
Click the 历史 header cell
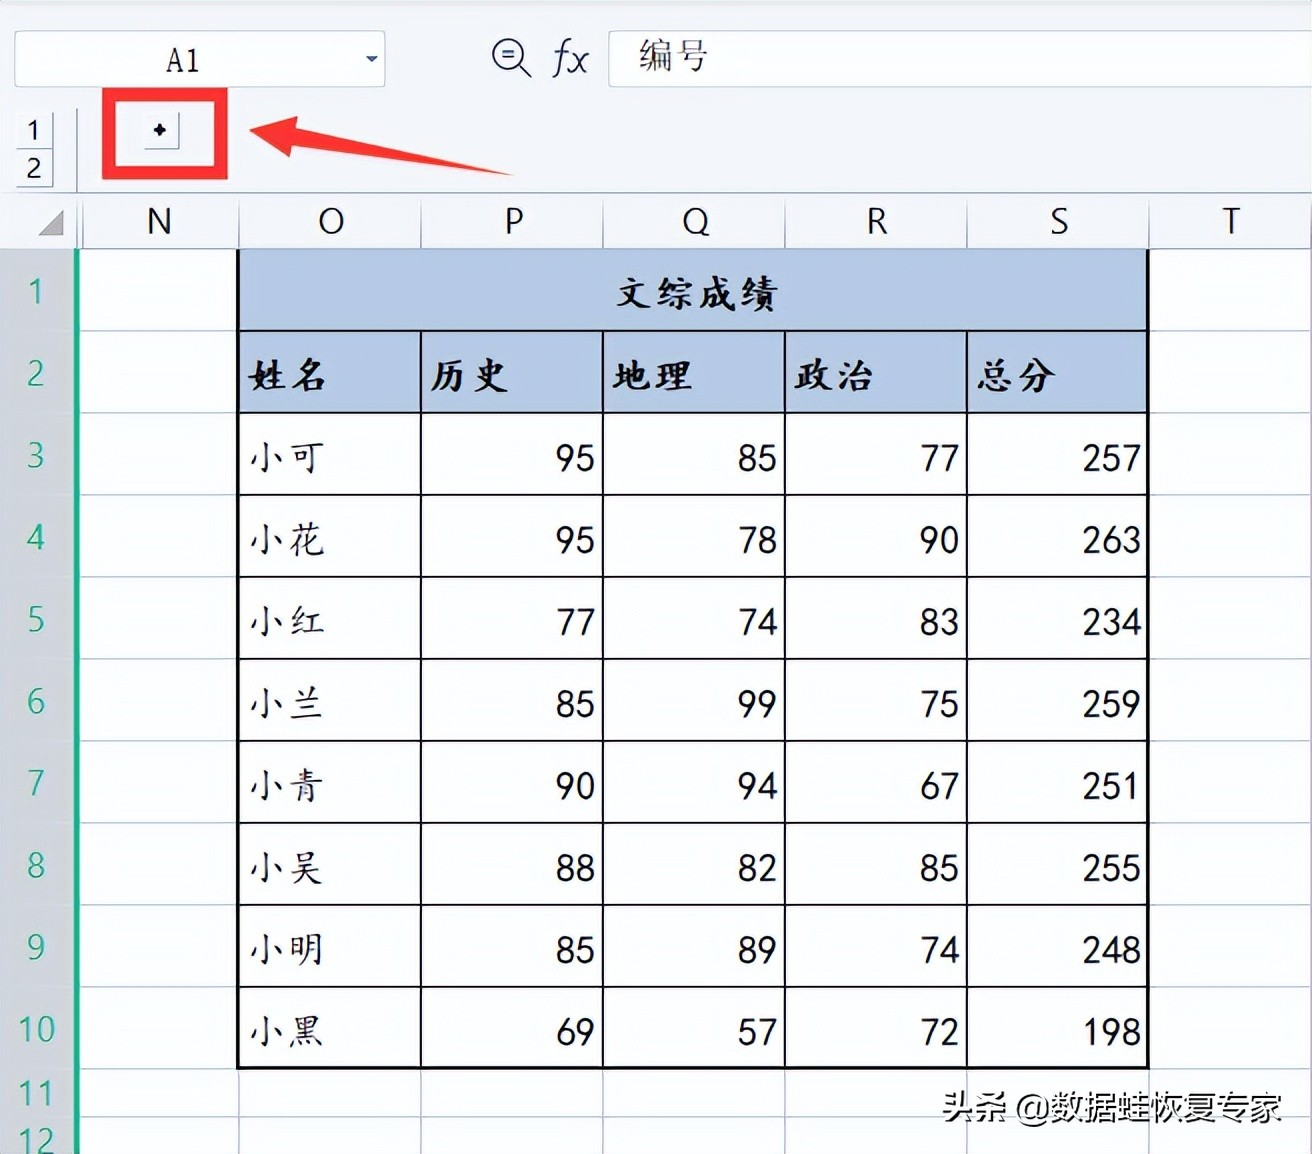(x=512, y=373)
